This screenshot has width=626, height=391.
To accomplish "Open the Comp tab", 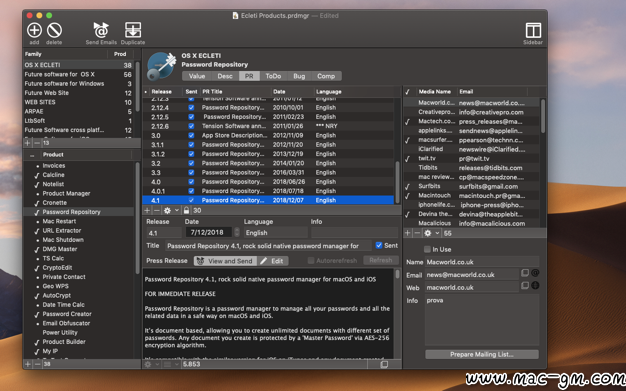I will pos(326,76).
